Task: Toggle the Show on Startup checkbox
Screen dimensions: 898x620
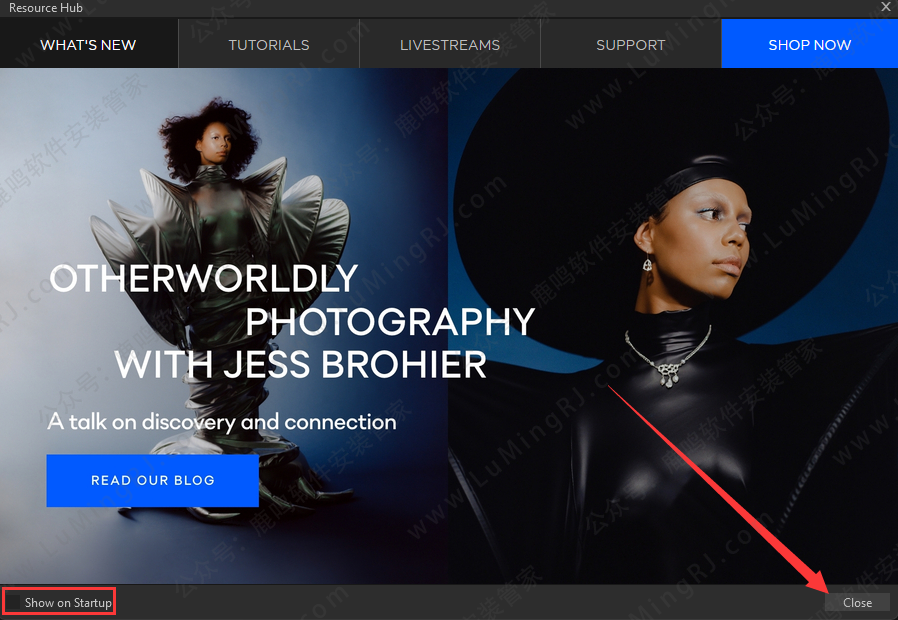Action: 15,602
